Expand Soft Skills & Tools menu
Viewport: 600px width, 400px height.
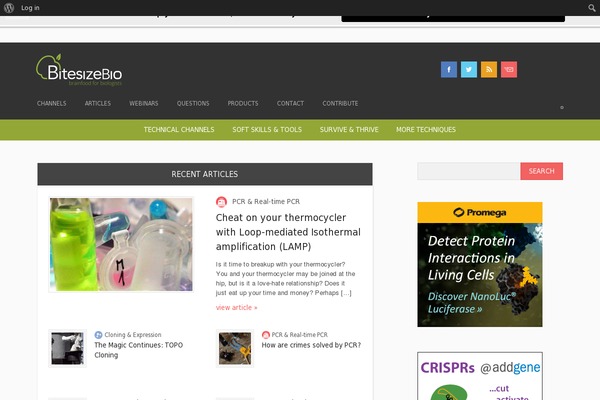coord(267,130)
